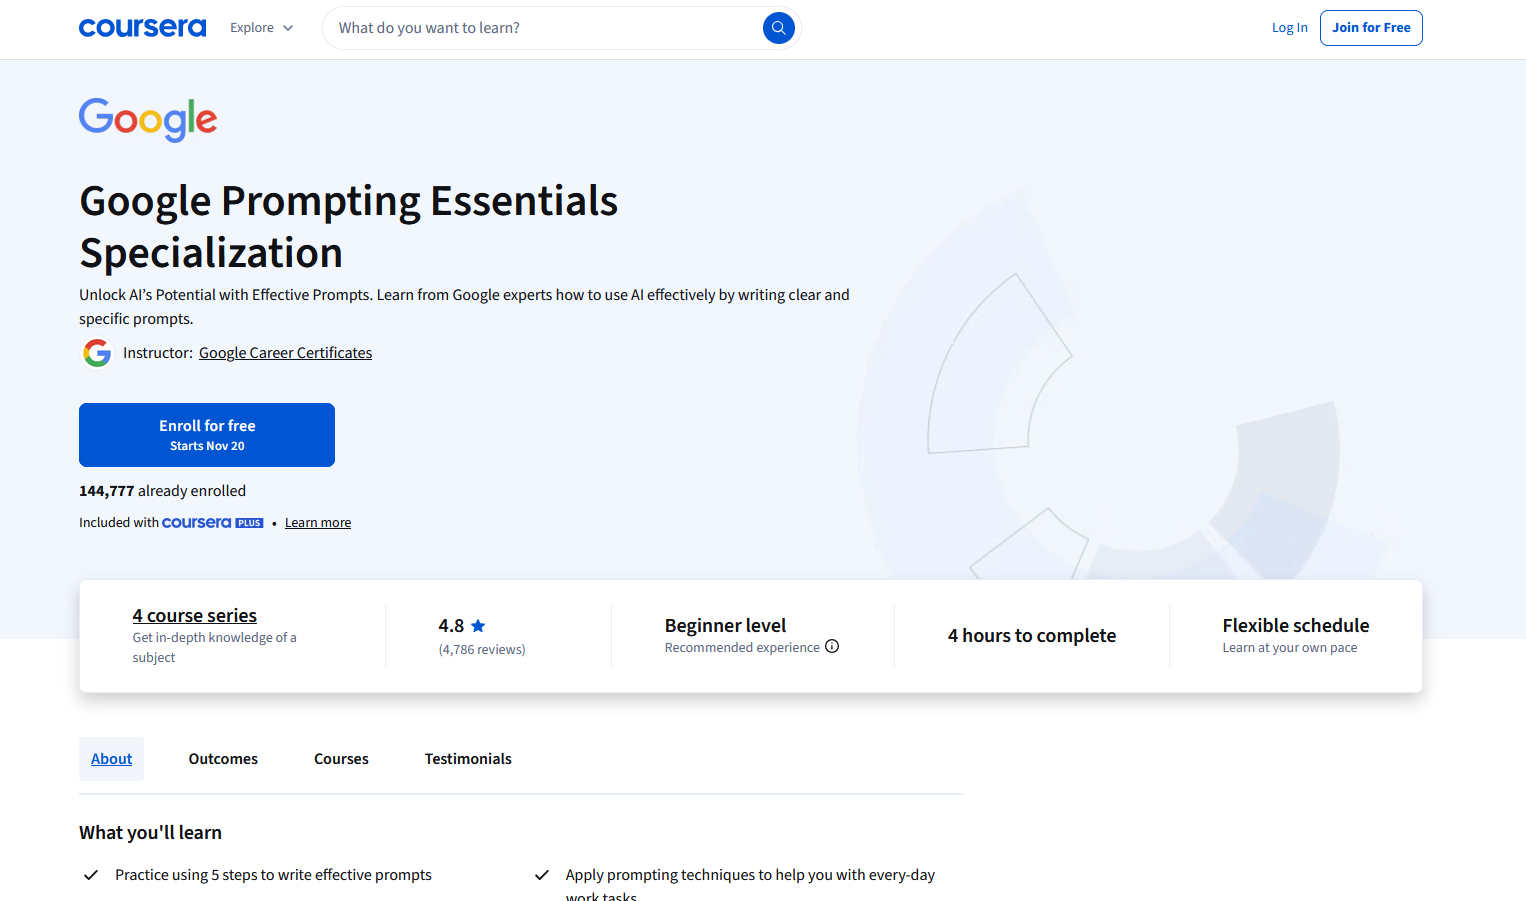Open the Explore dropdown menu
Viewport: 1526px width, 901px height.
point(261,28)
